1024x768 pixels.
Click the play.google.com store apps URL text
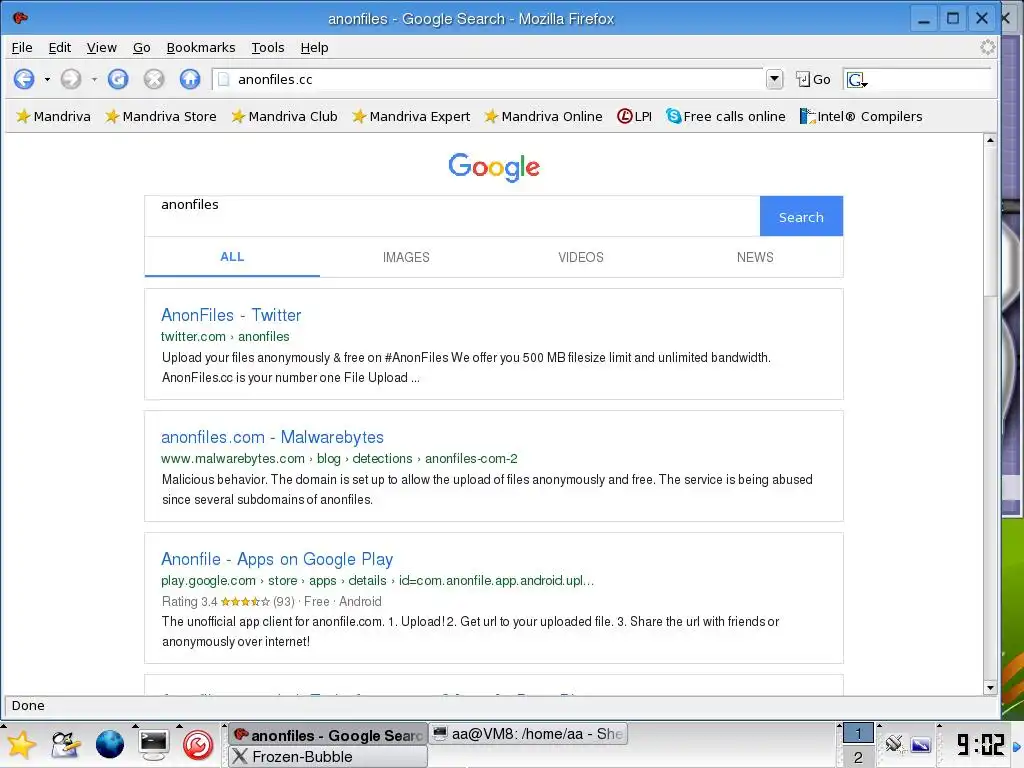point(377,581)
